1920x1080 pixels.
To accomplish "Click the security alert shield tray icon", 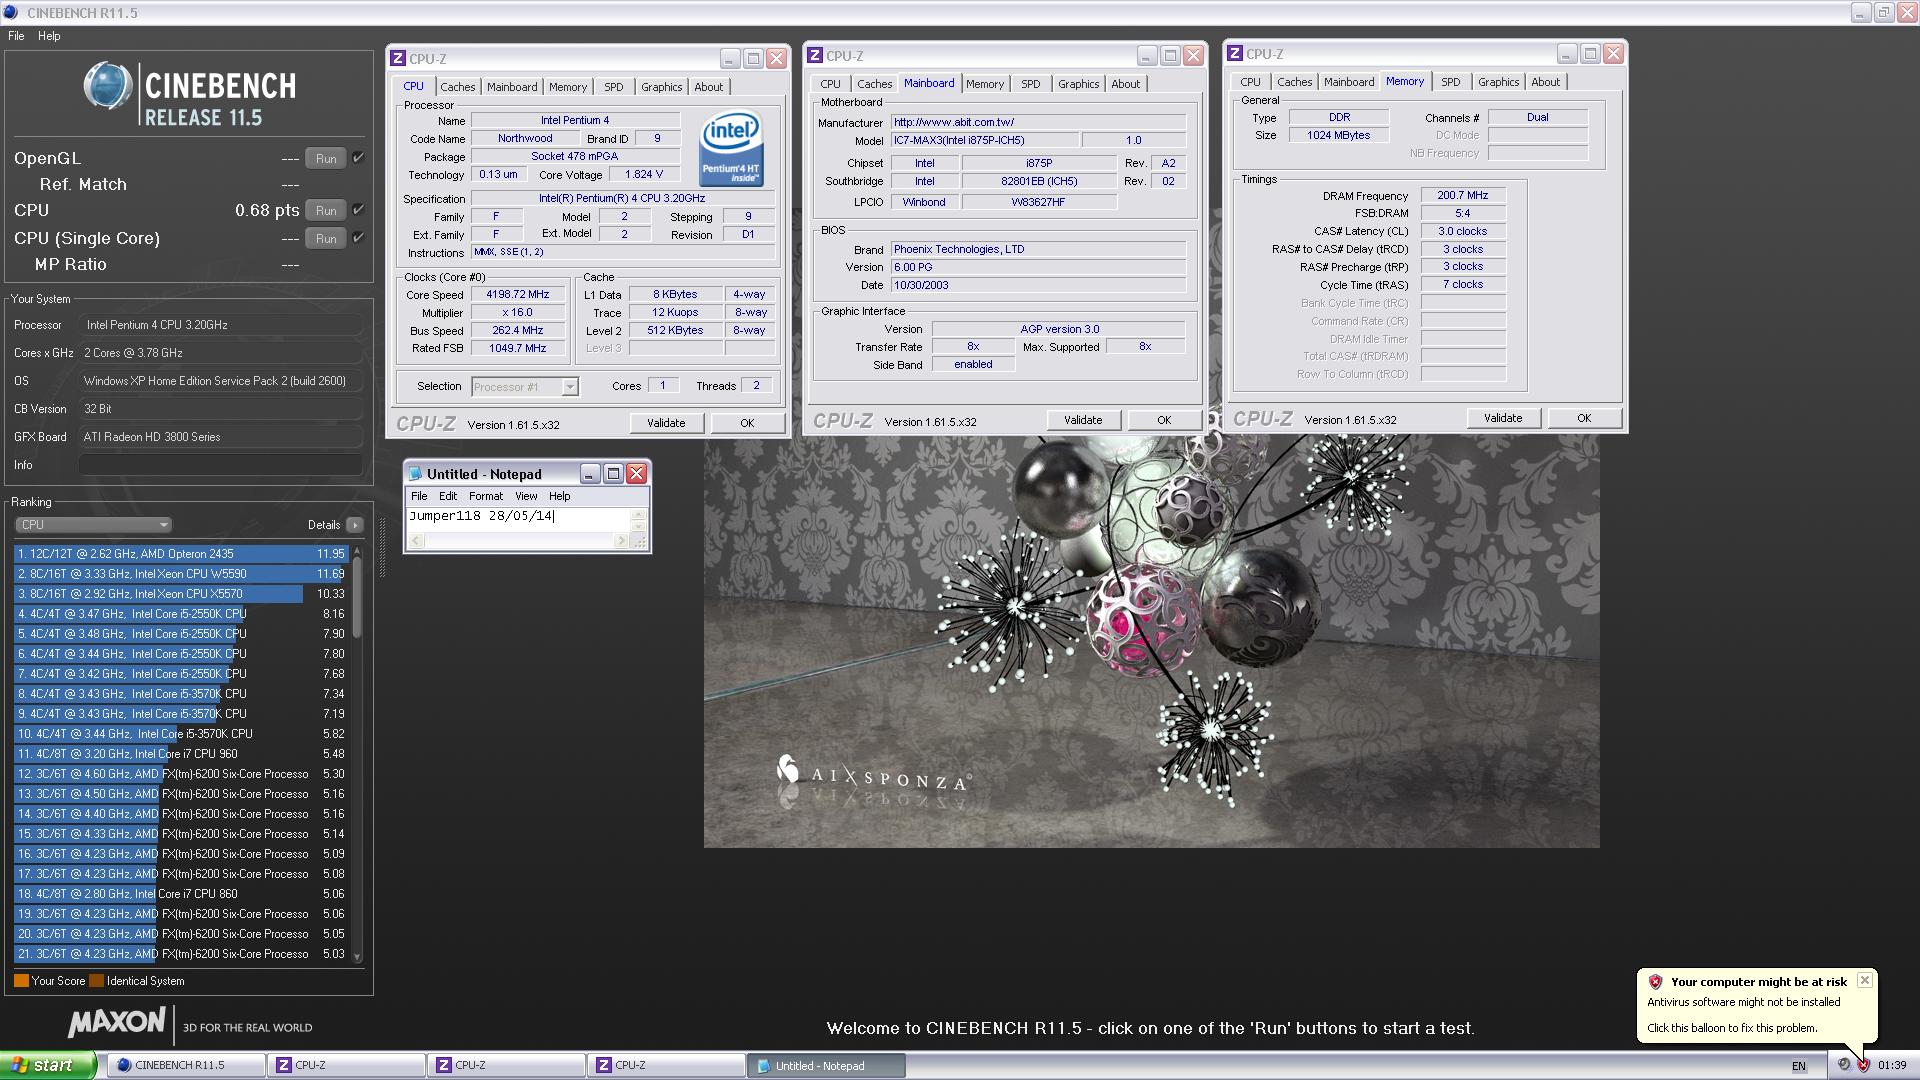I will [1863, 1066].
